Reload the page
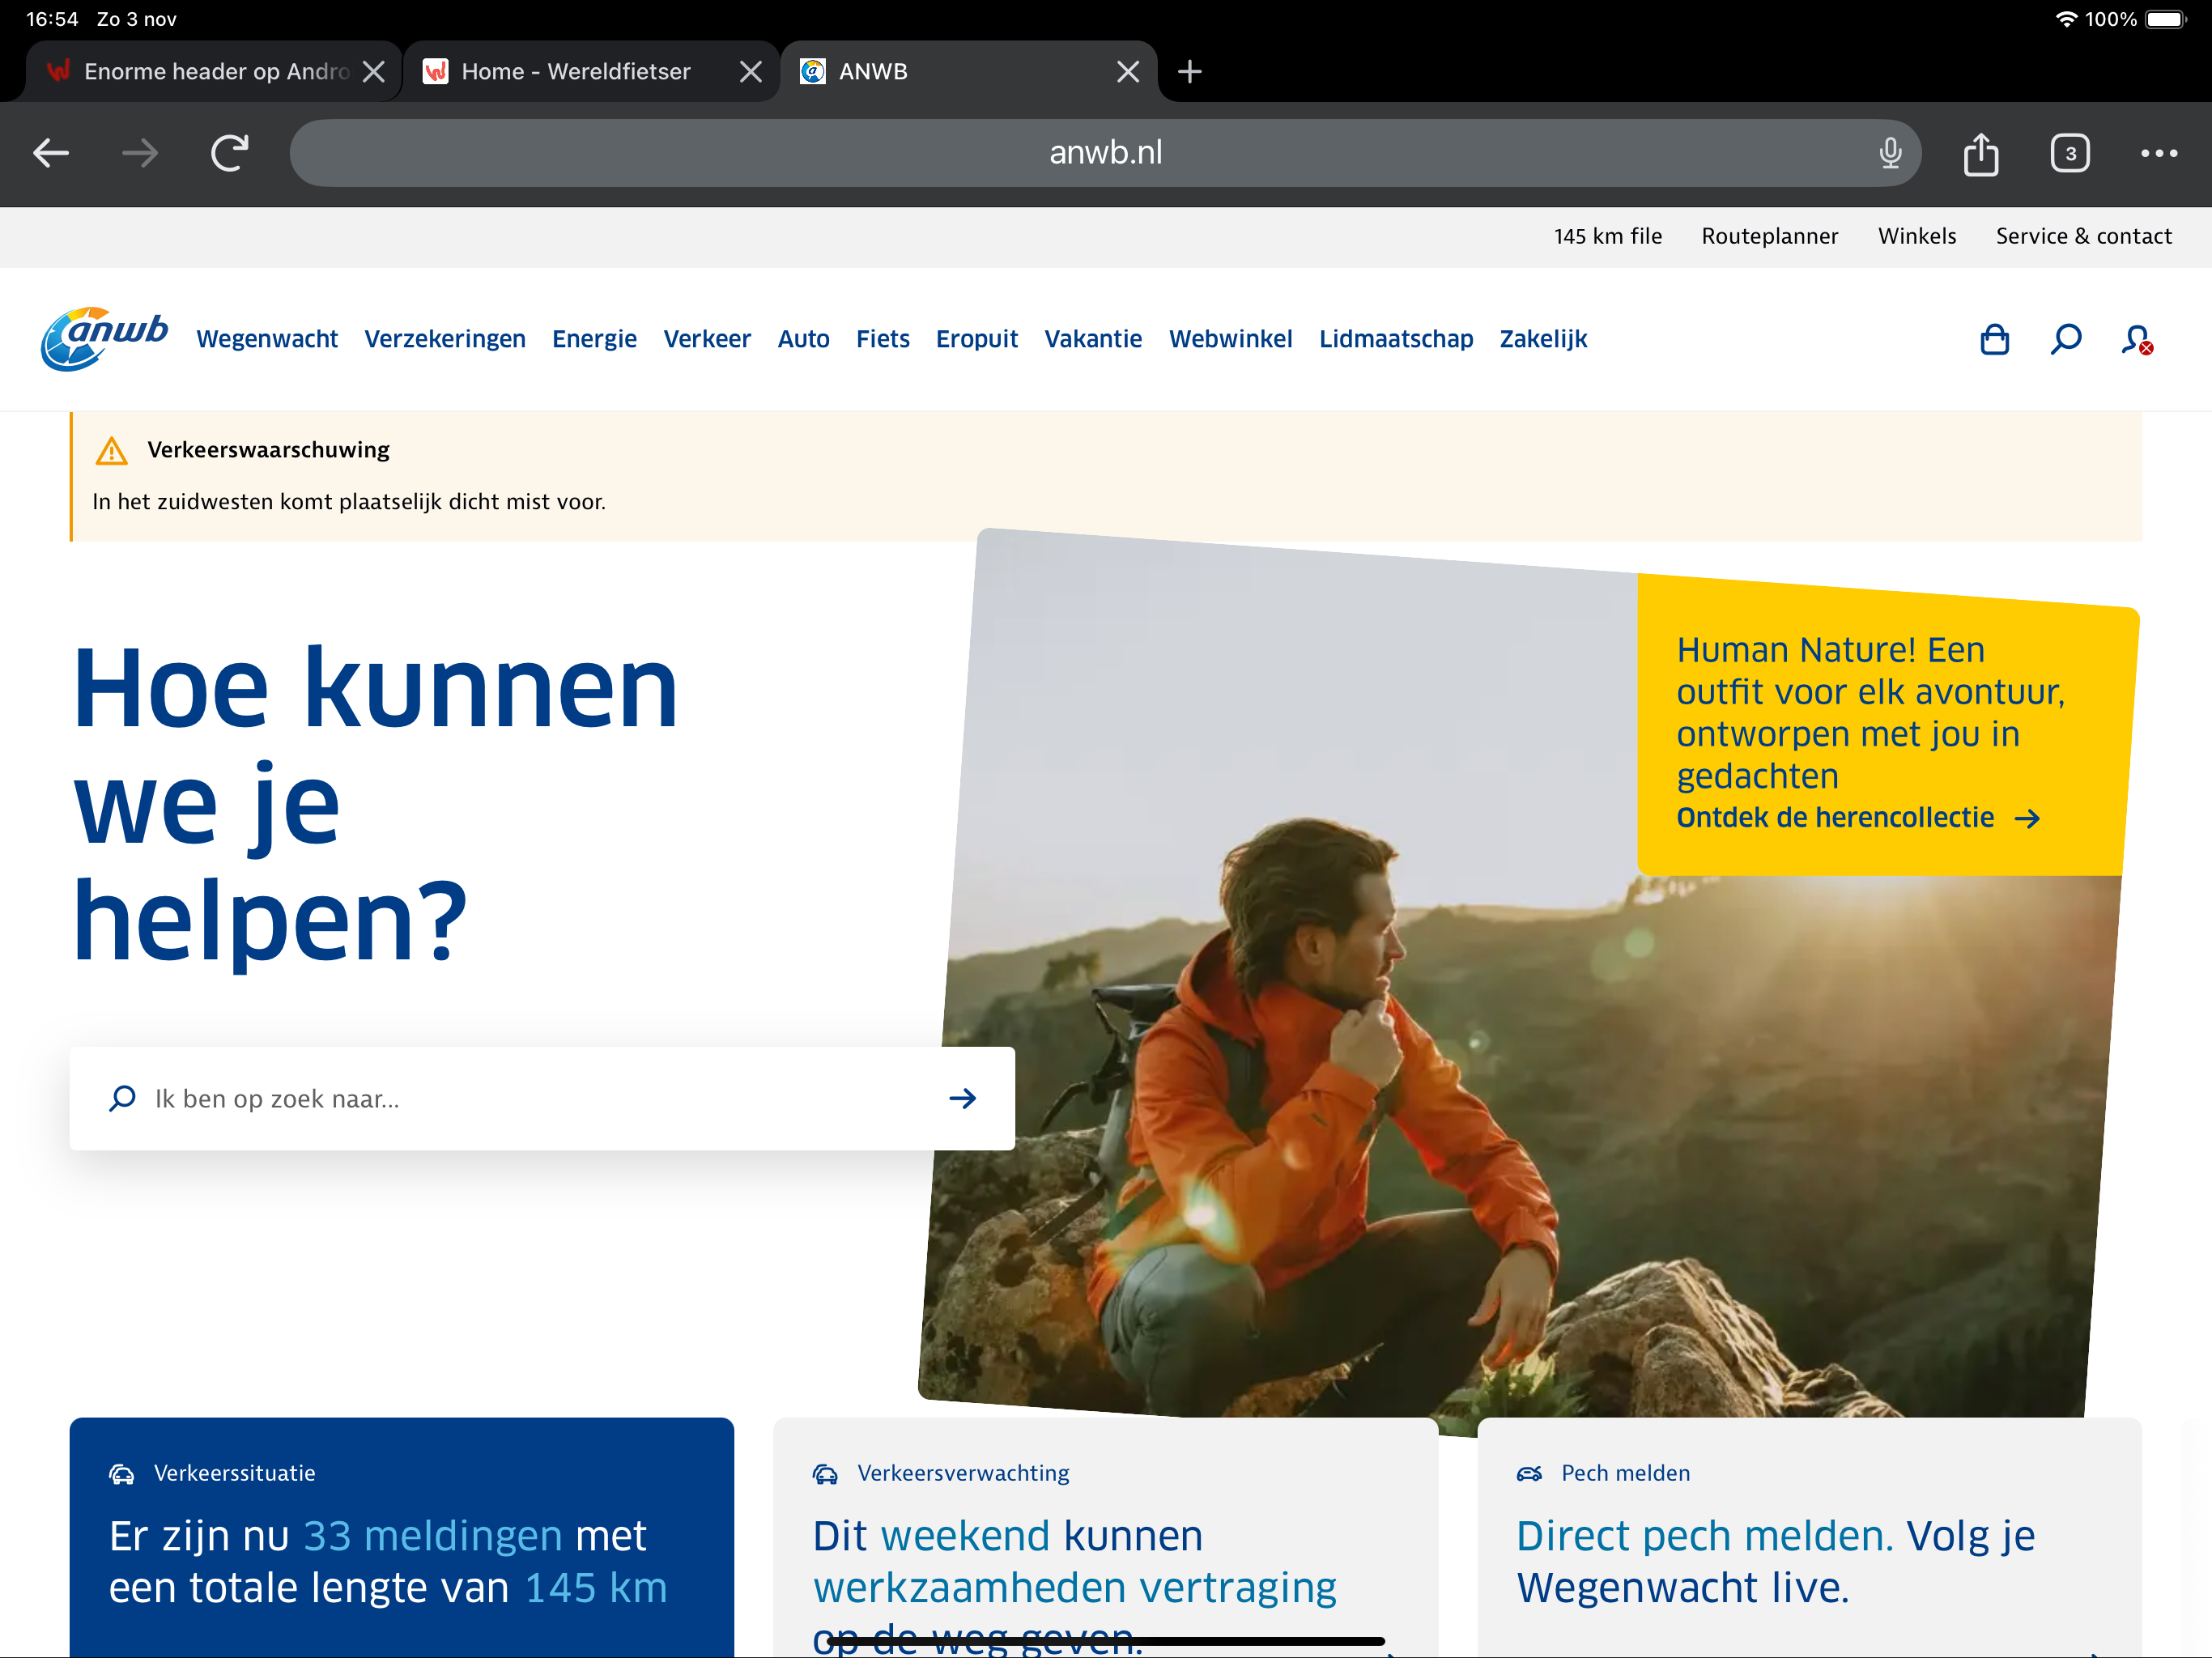 click(x=229, y=154)
